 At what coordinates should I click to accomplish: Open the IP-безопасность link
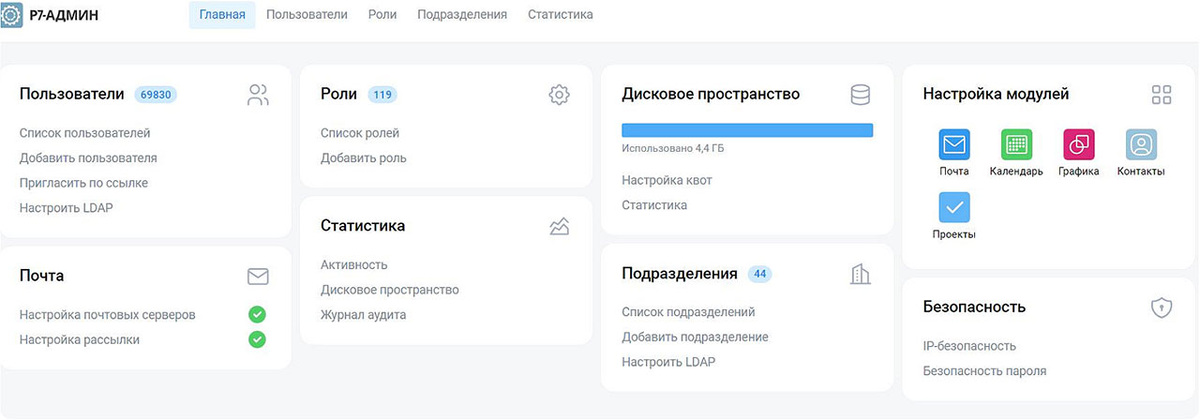click(x=969, y=346)
